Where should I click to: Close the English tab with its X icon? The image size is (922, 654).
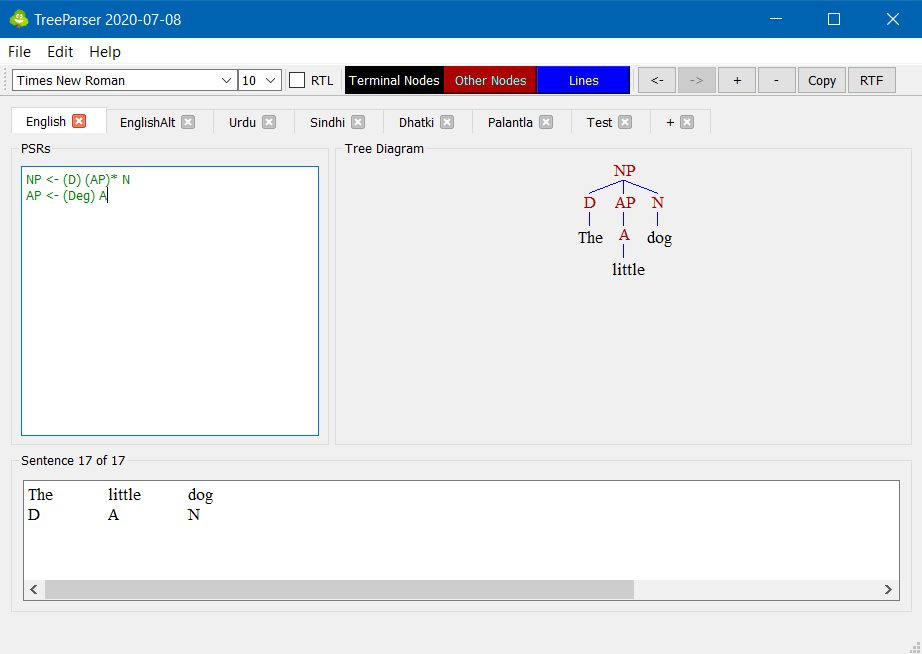(x=79, y=121)
